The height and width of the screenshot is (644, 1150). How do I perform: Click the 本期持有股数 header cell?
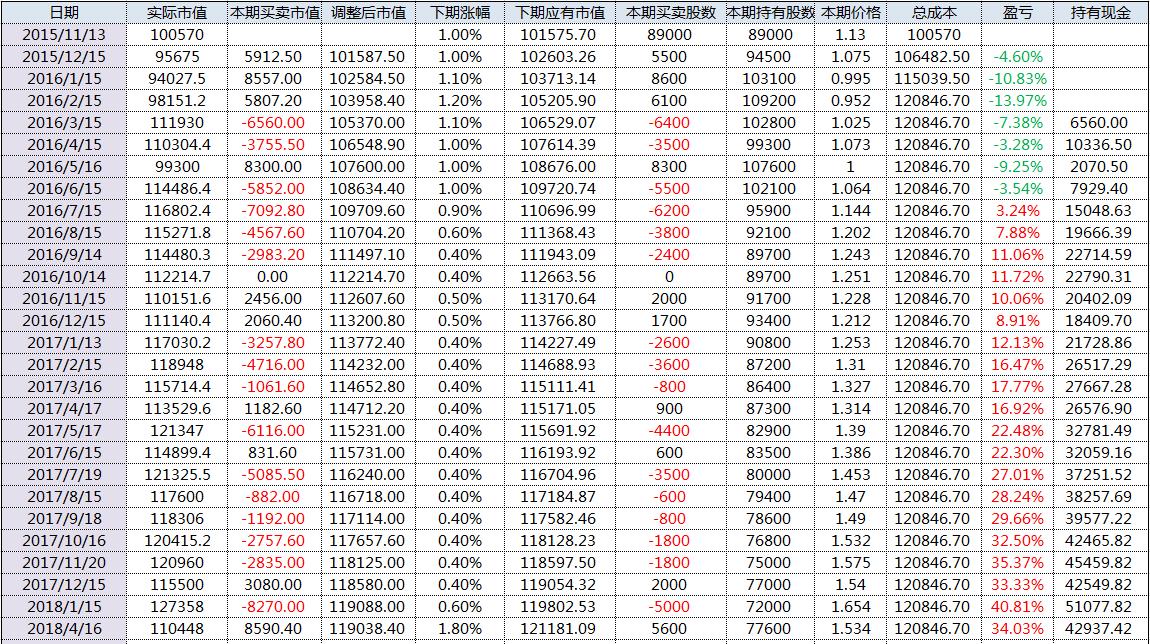(770, 12)
